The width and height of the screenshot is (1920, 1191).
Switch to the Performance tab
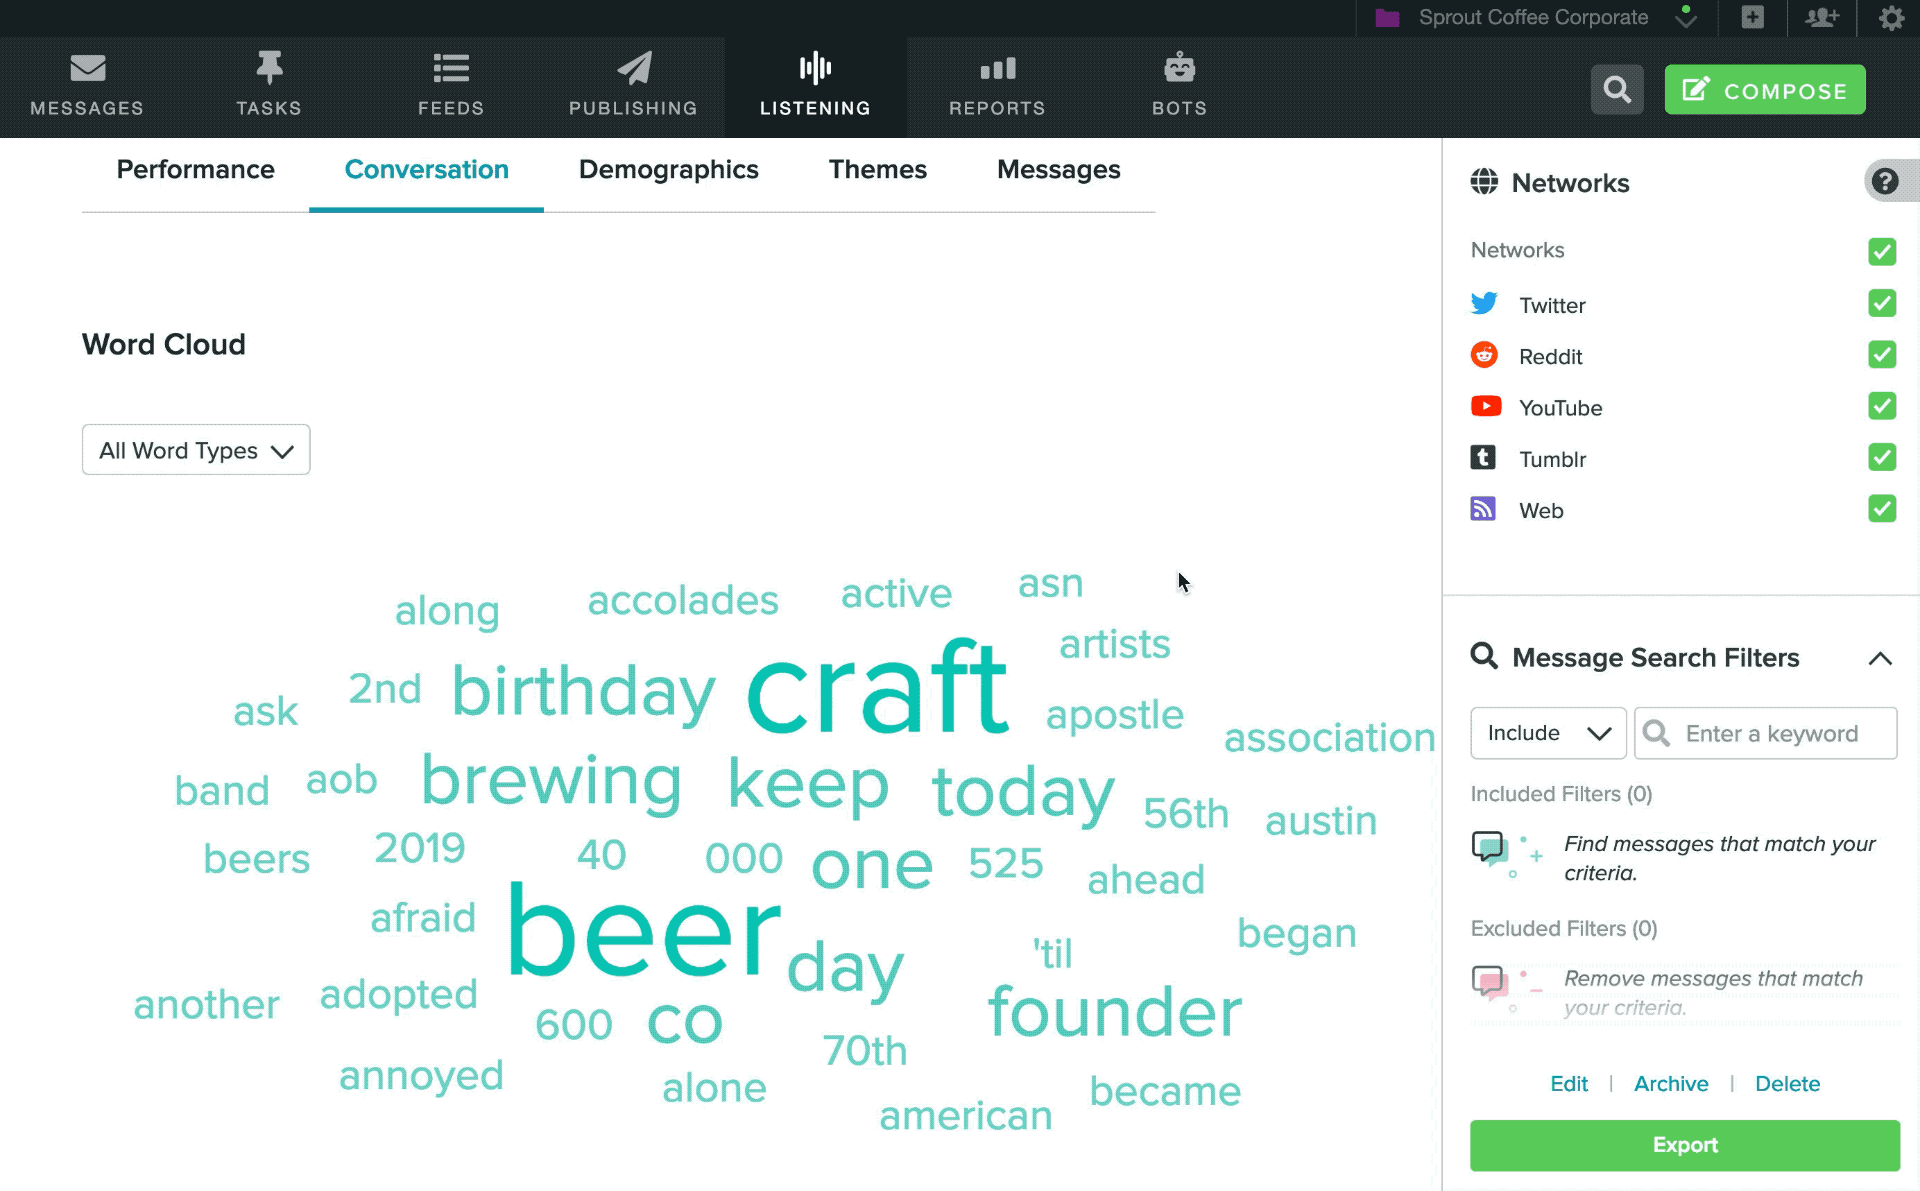[195, 170]
